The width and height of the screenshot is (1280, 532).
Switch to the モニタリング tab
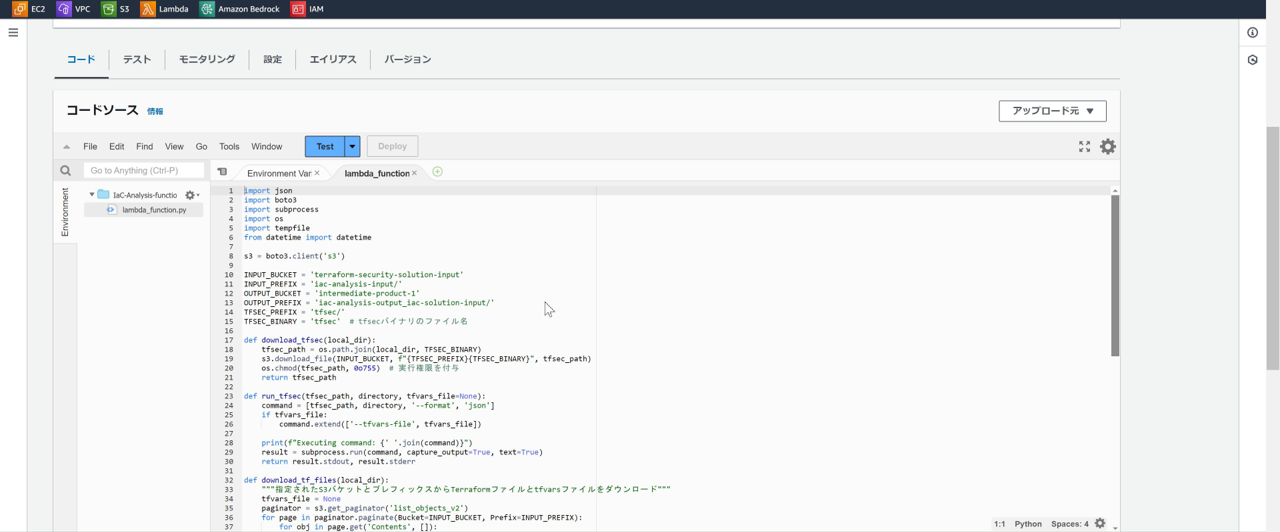pos(207,60)
